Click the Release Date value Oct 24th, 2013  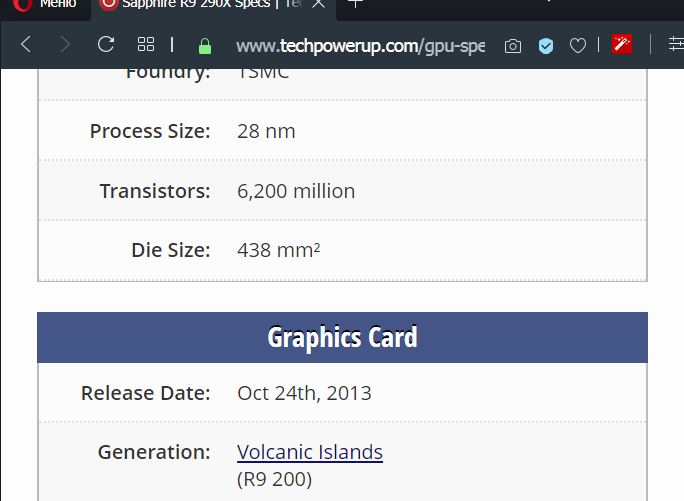(304, 393)
